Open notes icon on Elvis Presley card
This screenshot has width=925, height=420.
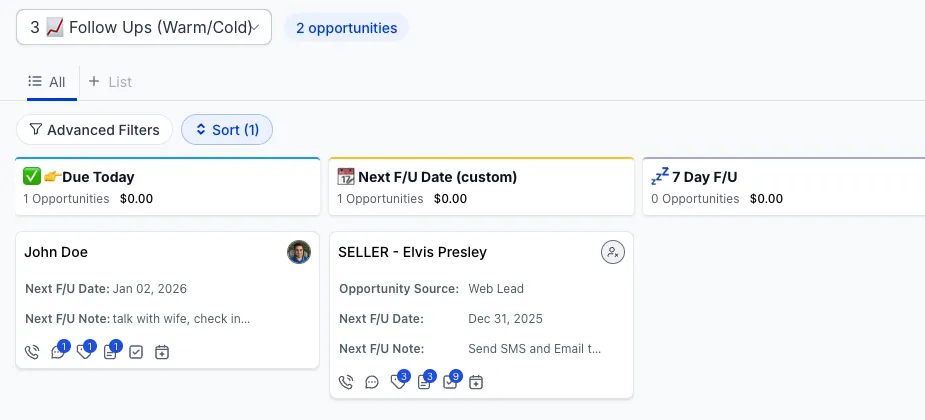[x=424, y=382]
